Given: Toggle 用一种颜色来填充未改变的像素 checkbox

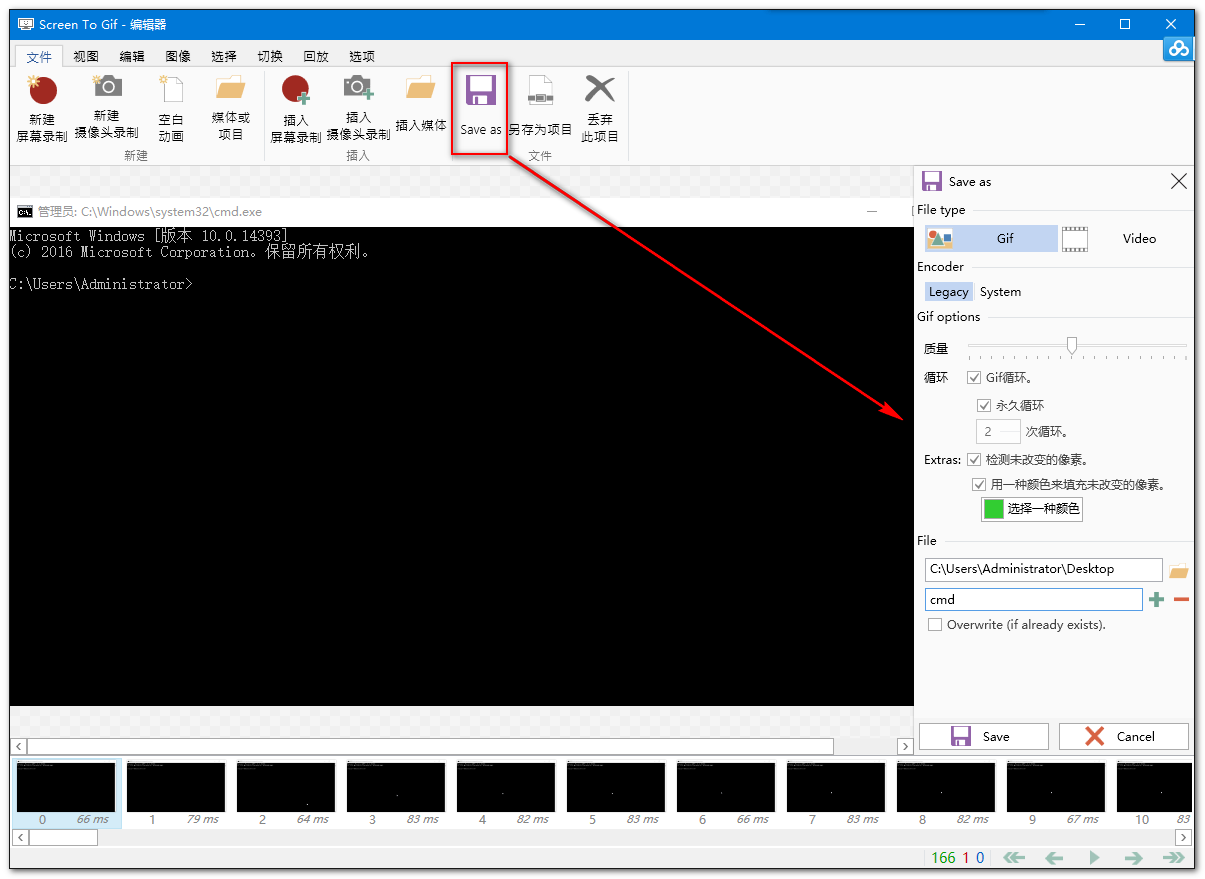Looking at the screenshot, I should click(980, 484).
